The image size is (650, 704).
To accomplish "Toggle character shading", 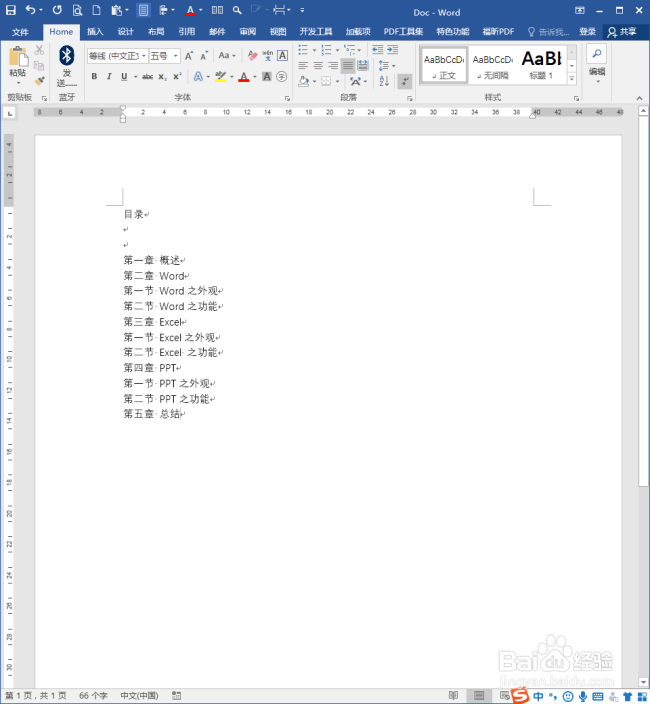I will (x=267, y=77).
